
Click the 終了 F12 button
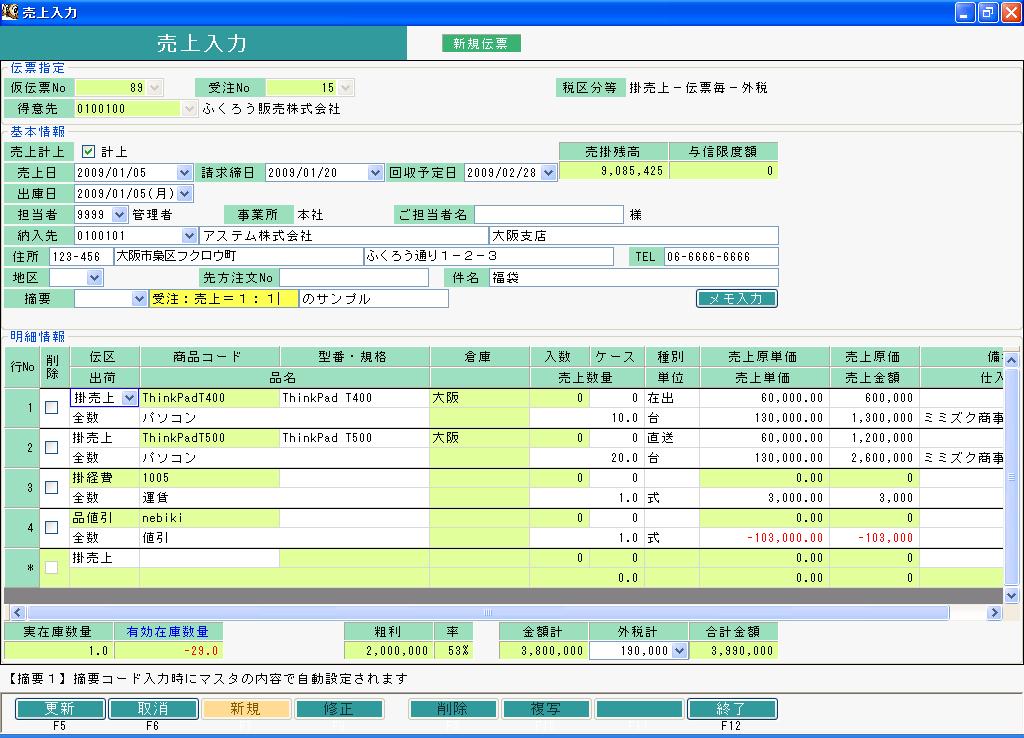(x=732, y=709)
